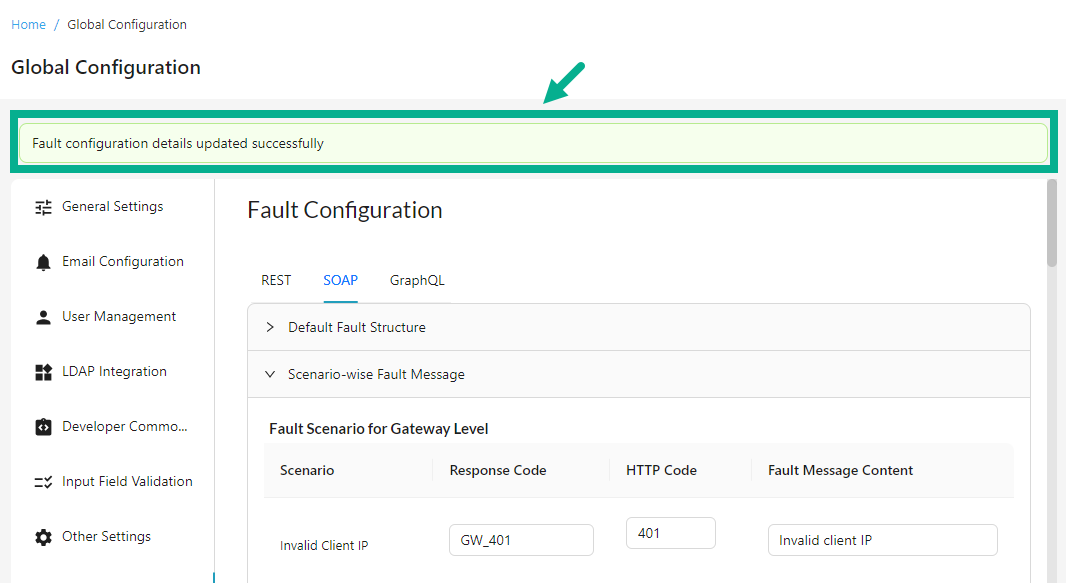Click the success notification banner

[x=533, y=143]
